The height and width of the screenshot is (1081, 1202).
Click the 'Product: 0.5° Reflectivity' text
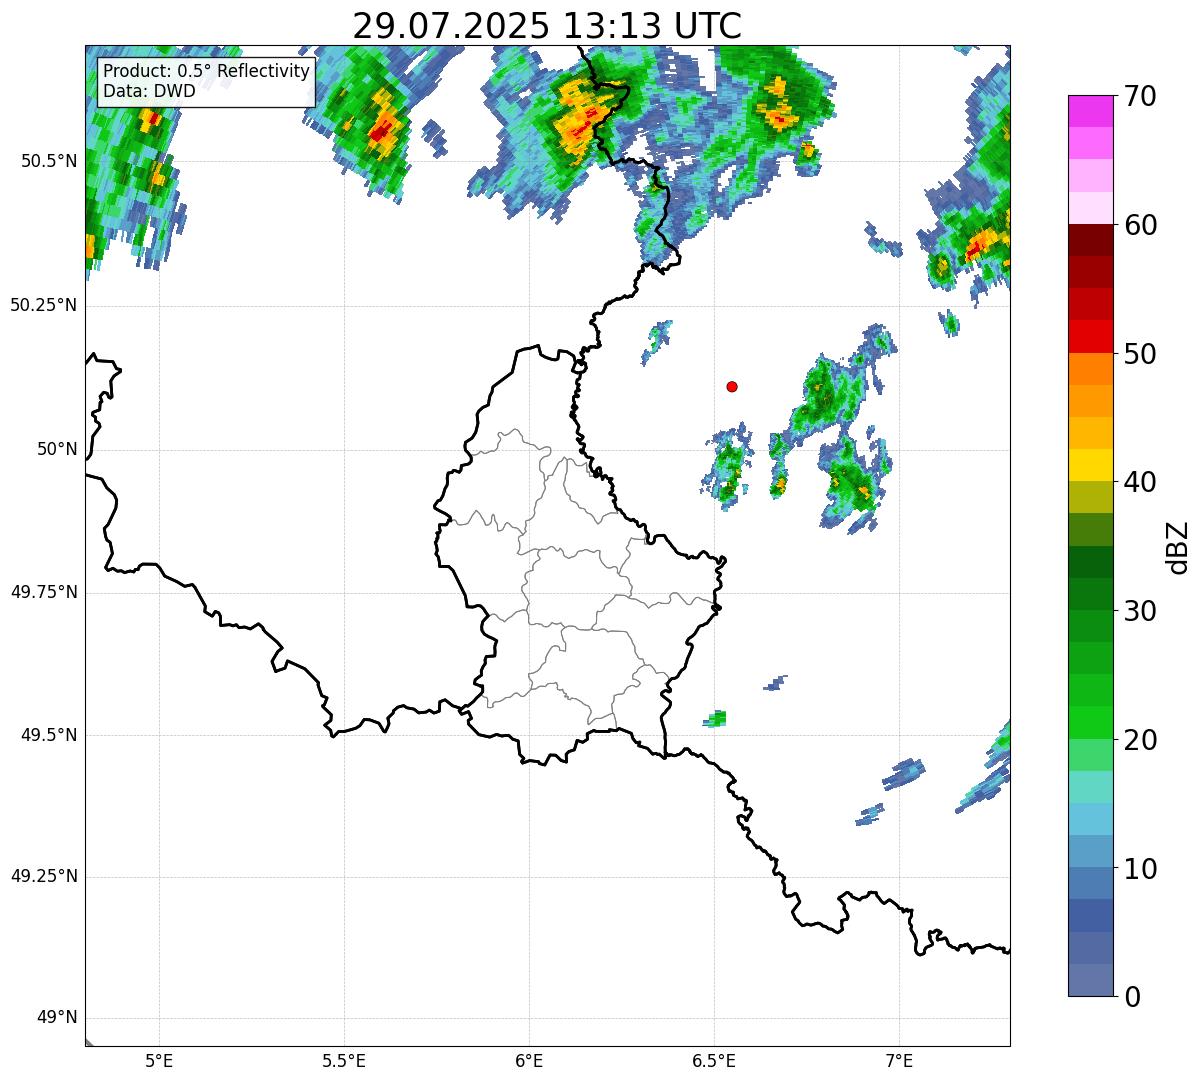click(x=207, y=71)
